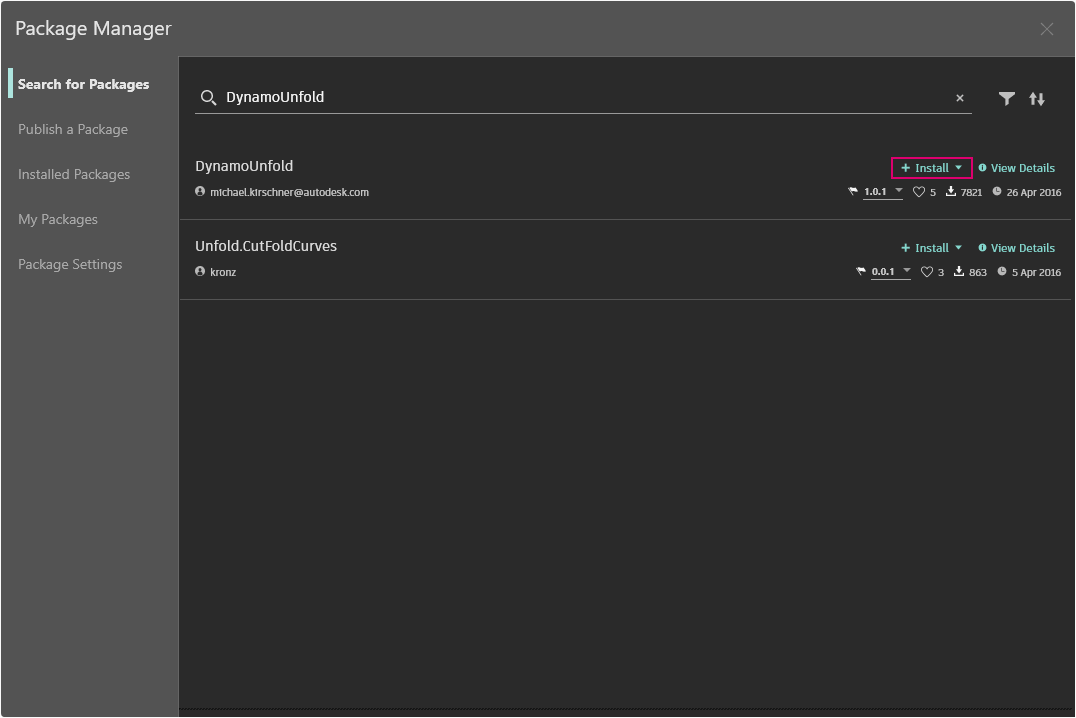The height and width of the screenshot is (718, 1076).
Task: Expand the 1.0.1 version selector
Action: pyautogui.click(x=898, y=191)
